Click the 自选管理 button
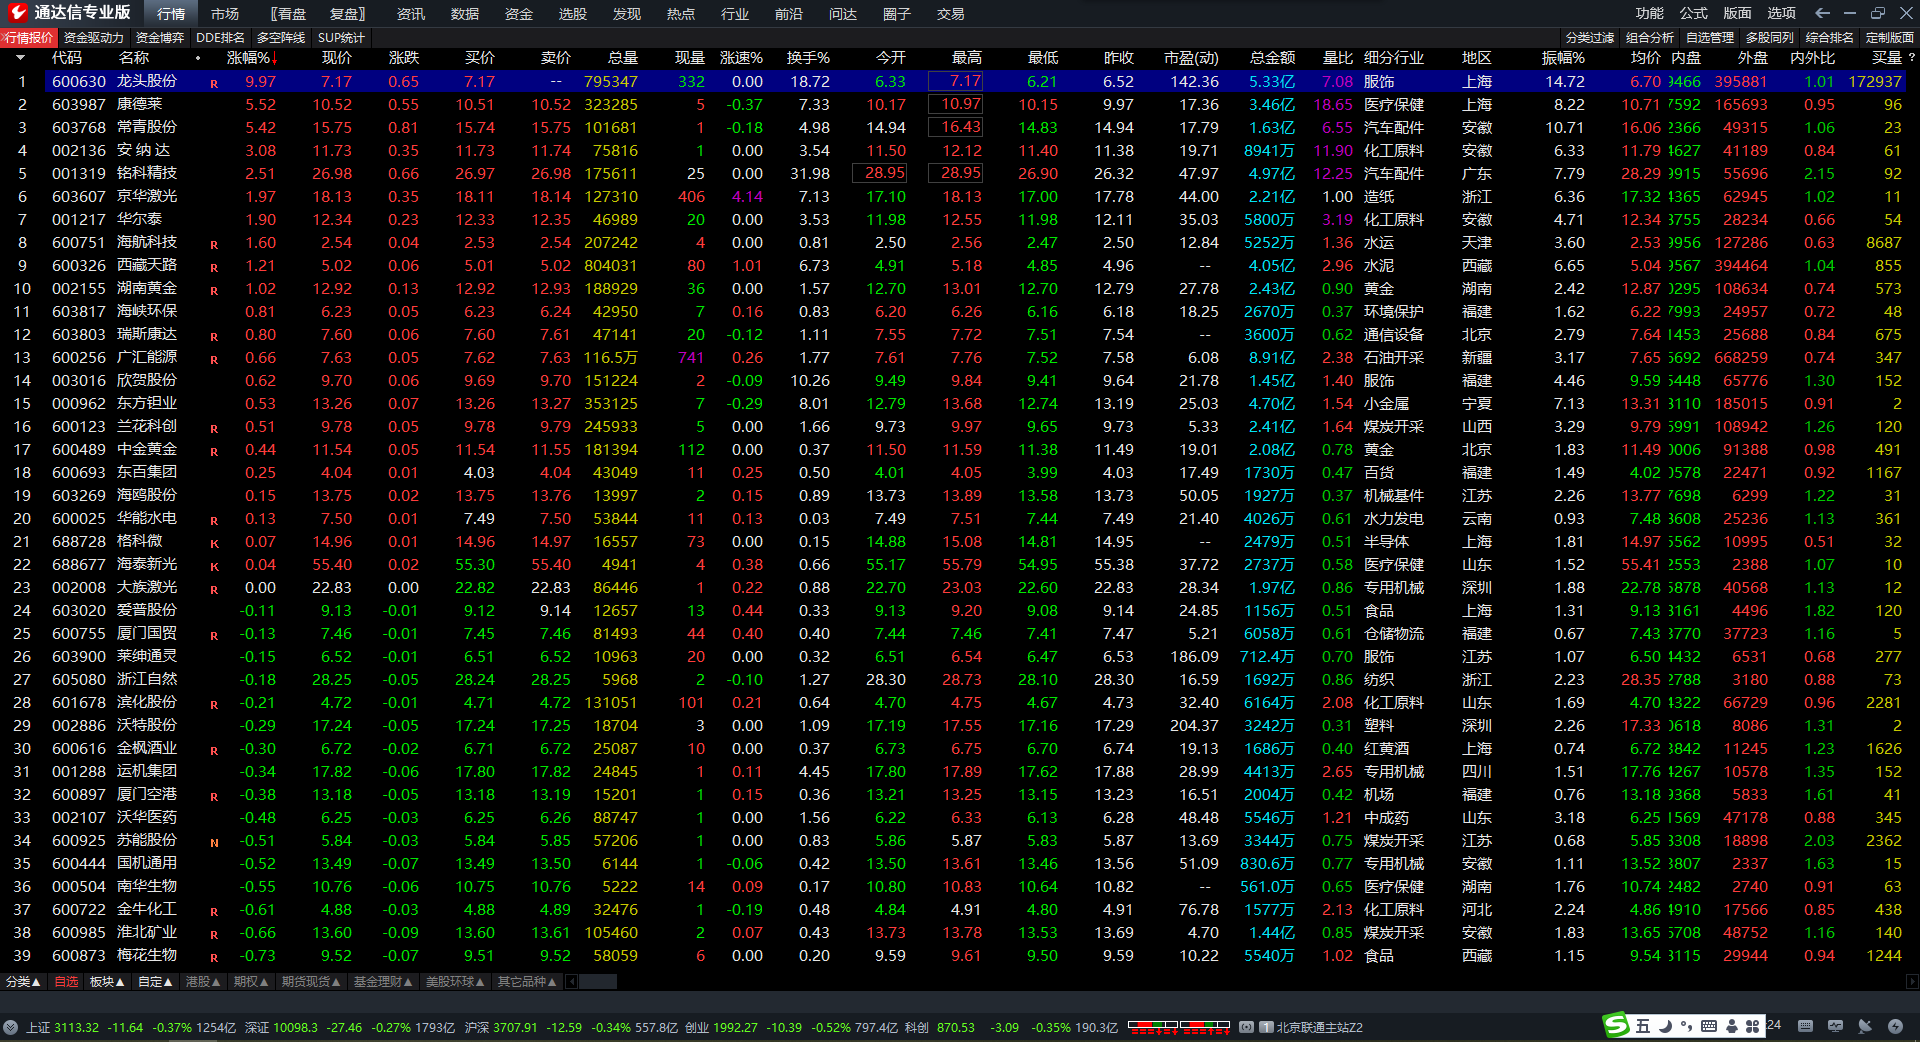Screen dimensions: 1920x1042 point(1710,38)
